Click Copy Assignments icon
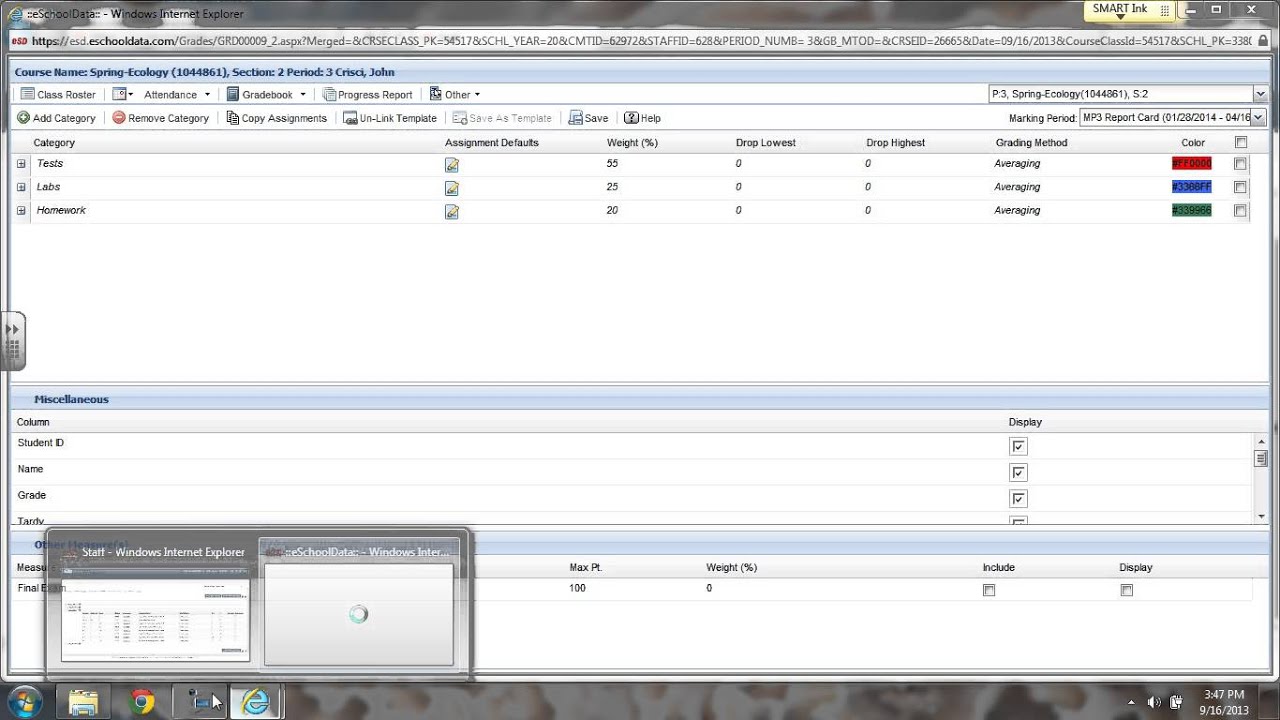 tap(233, 118)
